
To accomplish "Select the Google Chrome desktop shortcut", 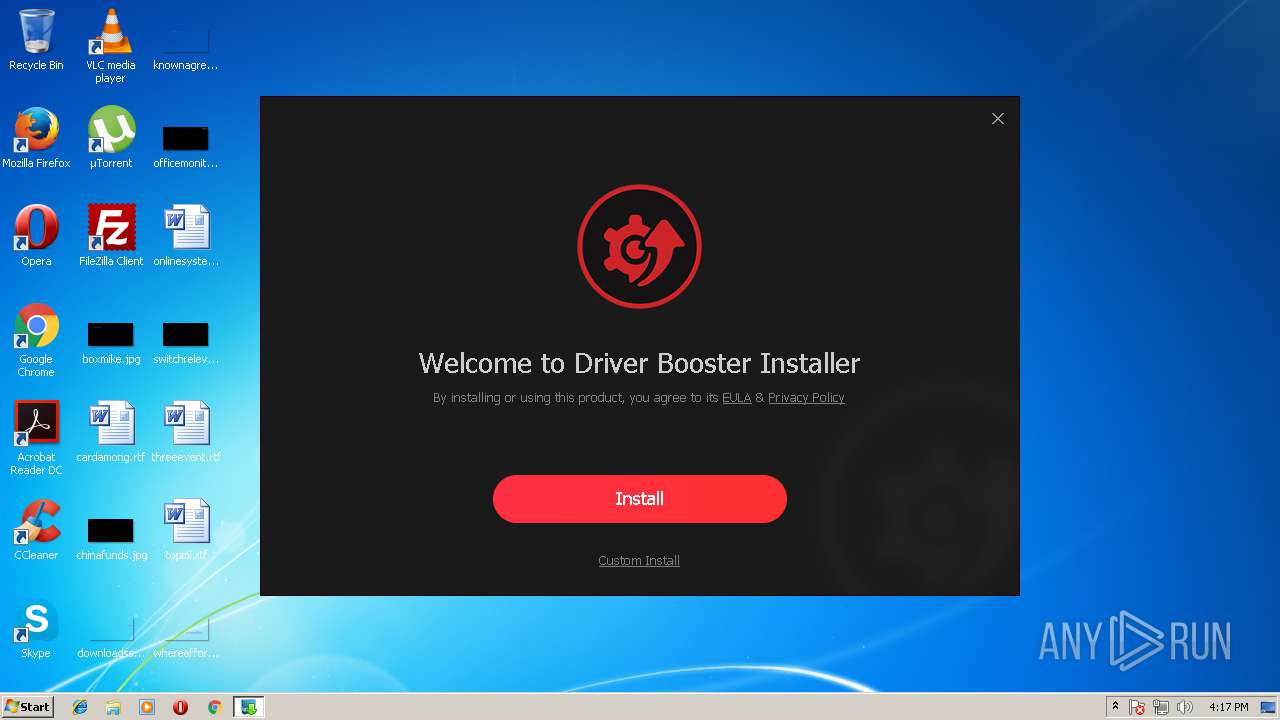I will 36,340.
